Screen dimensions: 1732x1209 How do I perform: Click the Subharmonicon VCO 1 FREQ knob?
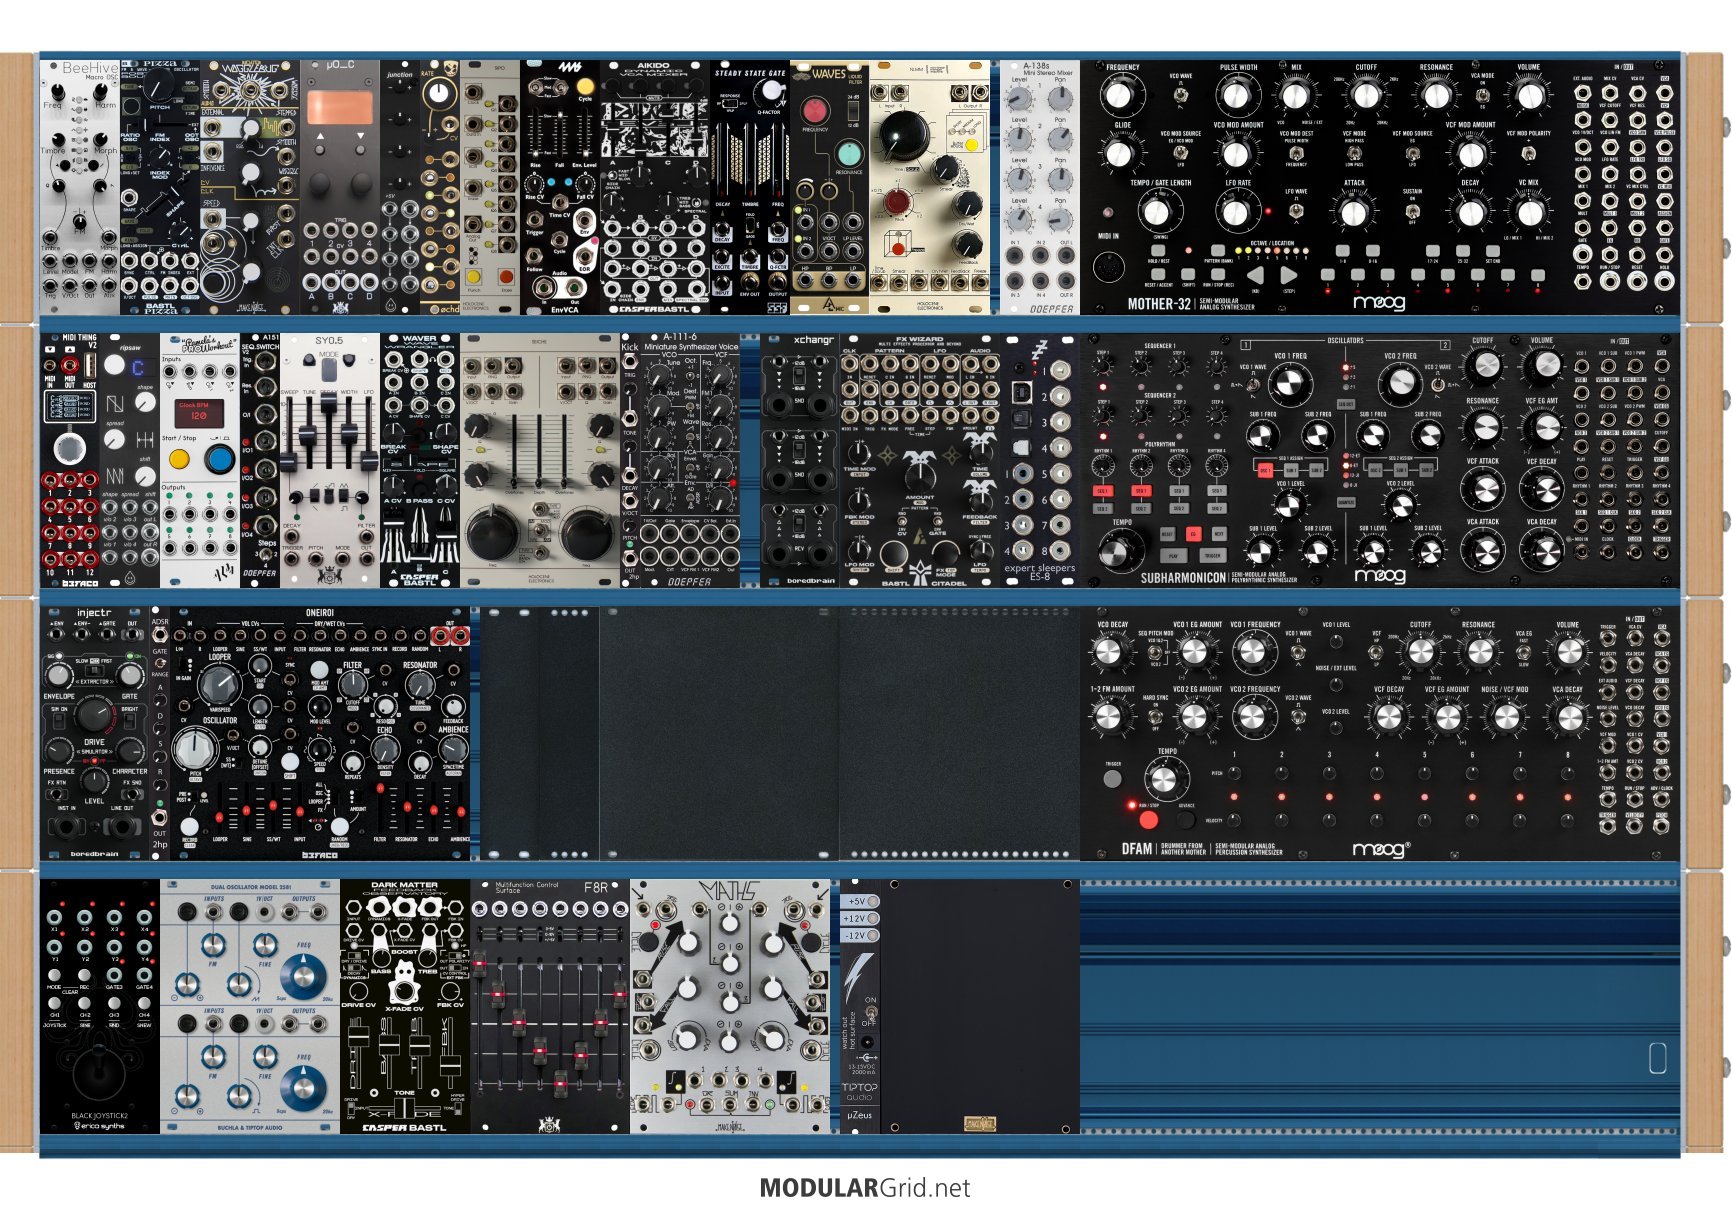click(1290, 385)
